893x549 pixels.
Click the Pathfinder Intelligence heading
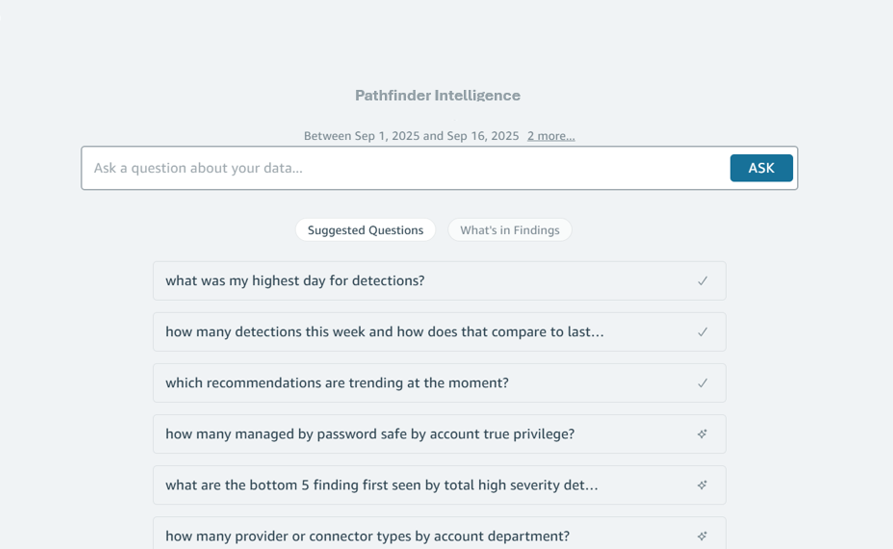click(437, 96)
